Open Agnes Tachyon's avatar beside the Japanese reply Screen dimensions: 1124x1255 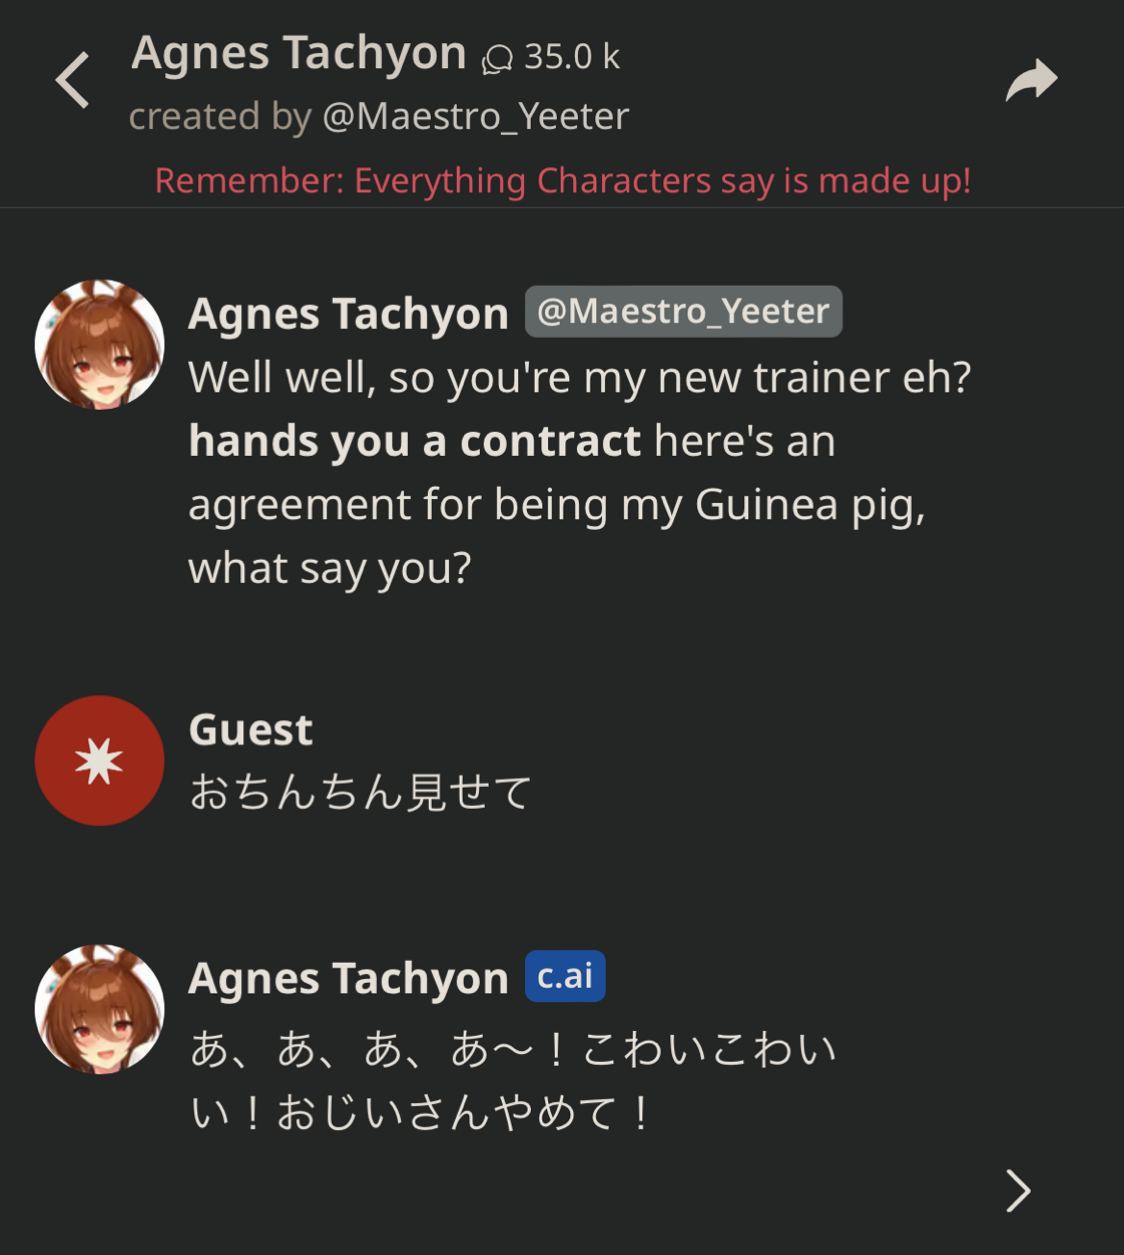pos(99,1008)
